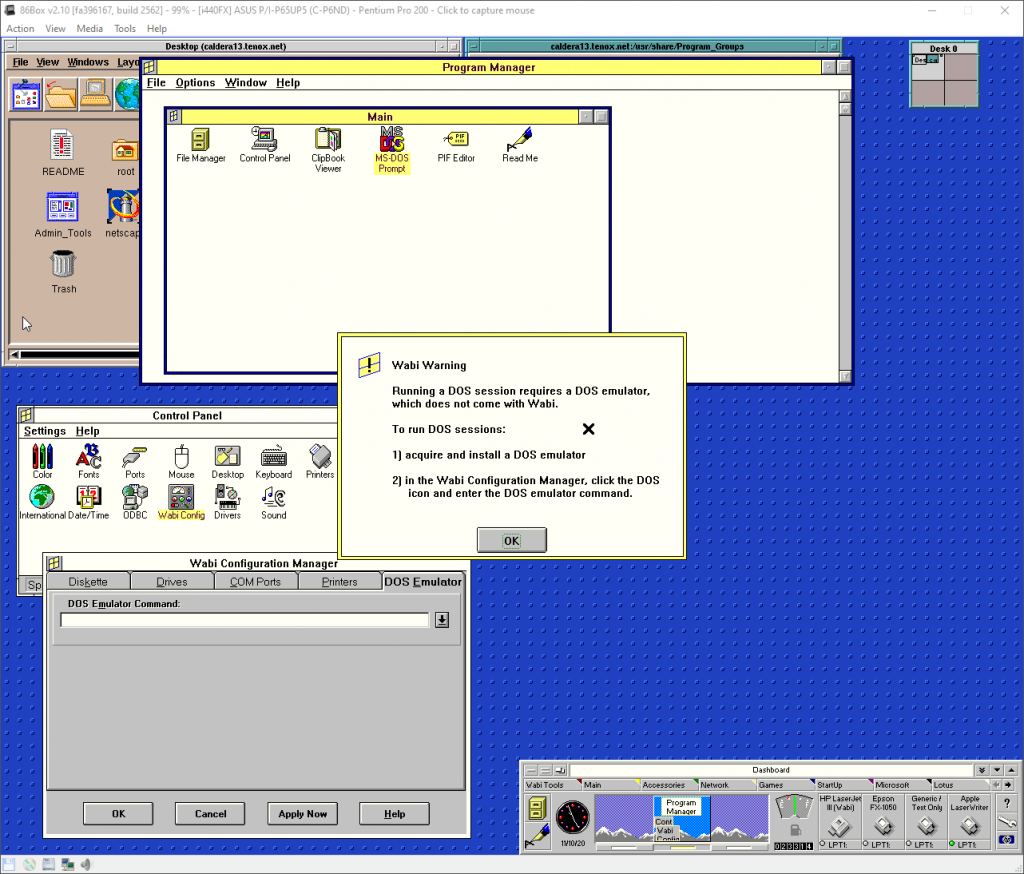1024x874 pixels.
Task: Open the Wabi Config icon
Action: click(x=181, y=498)
